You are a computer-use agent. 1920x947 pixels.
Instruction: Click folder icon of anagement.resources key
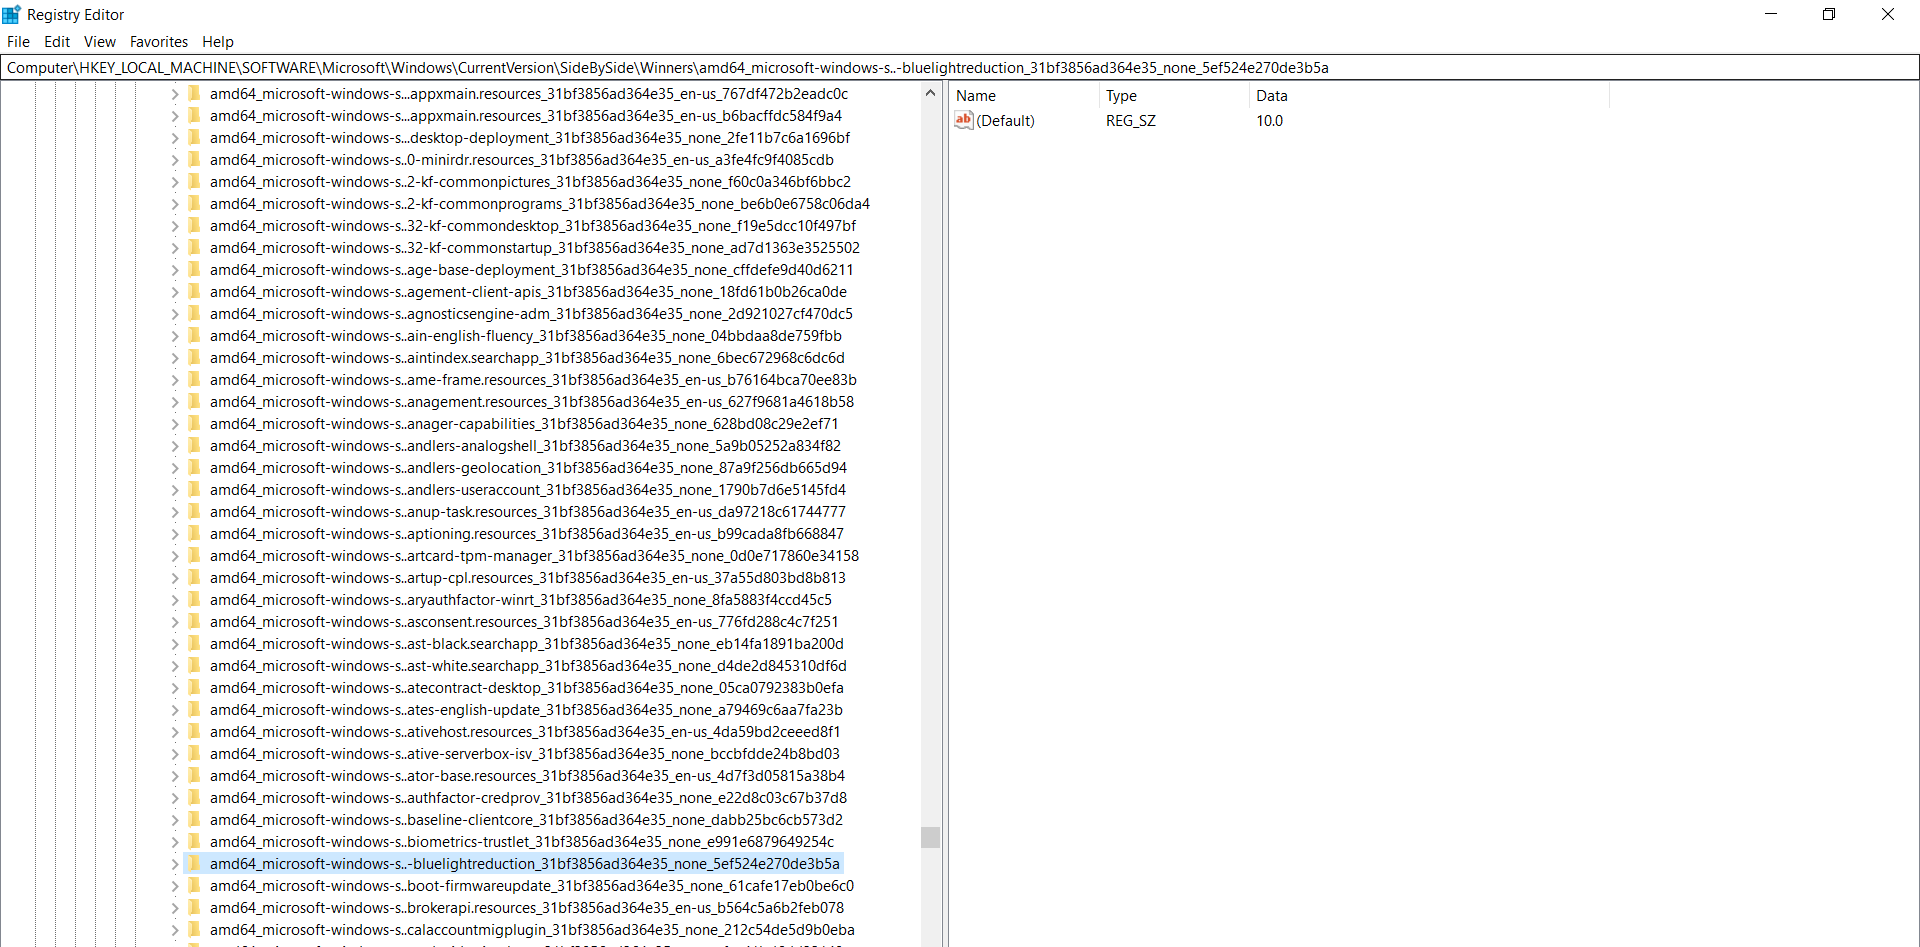pos(194,402)
